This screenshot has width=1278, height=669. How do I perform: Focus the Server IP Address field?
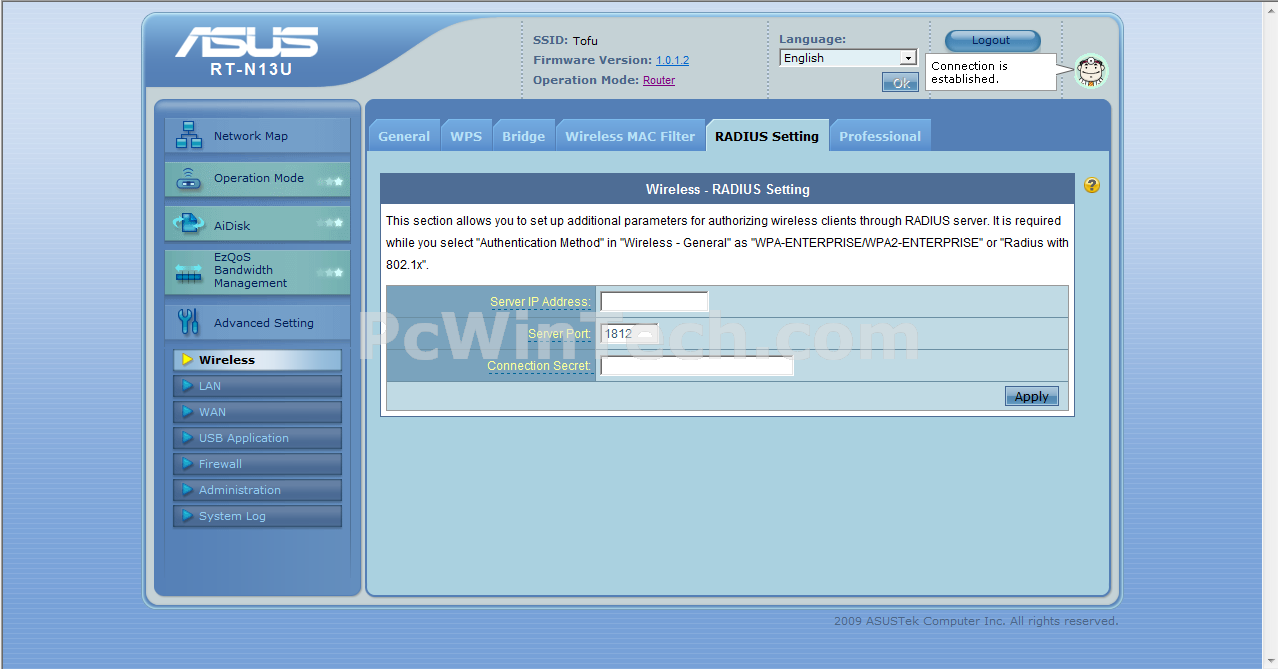(654, 301)
